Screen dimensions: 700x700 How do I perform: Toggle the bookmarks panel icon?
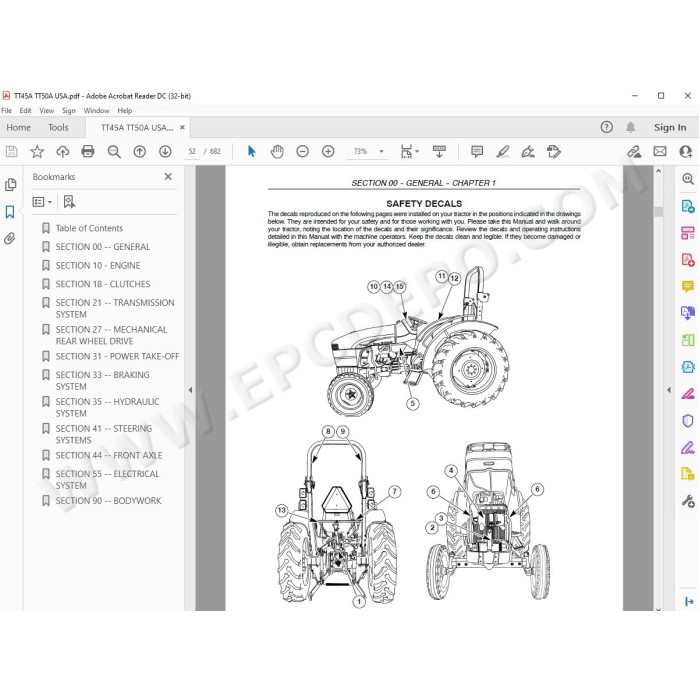tap(10, 212)
